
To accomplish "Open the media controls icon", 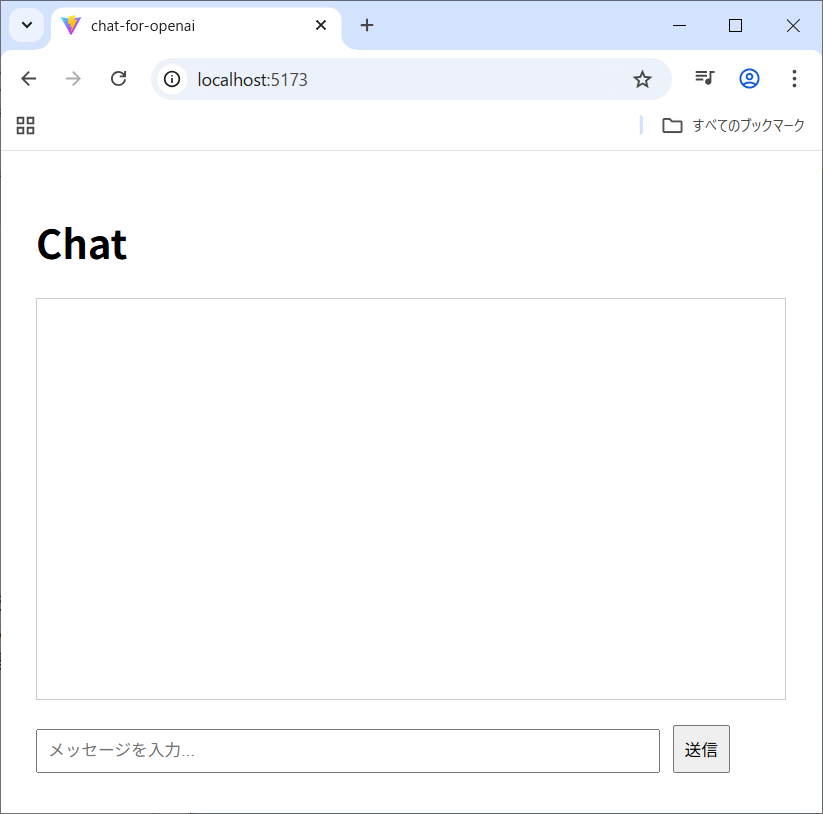I will [705, 79].
